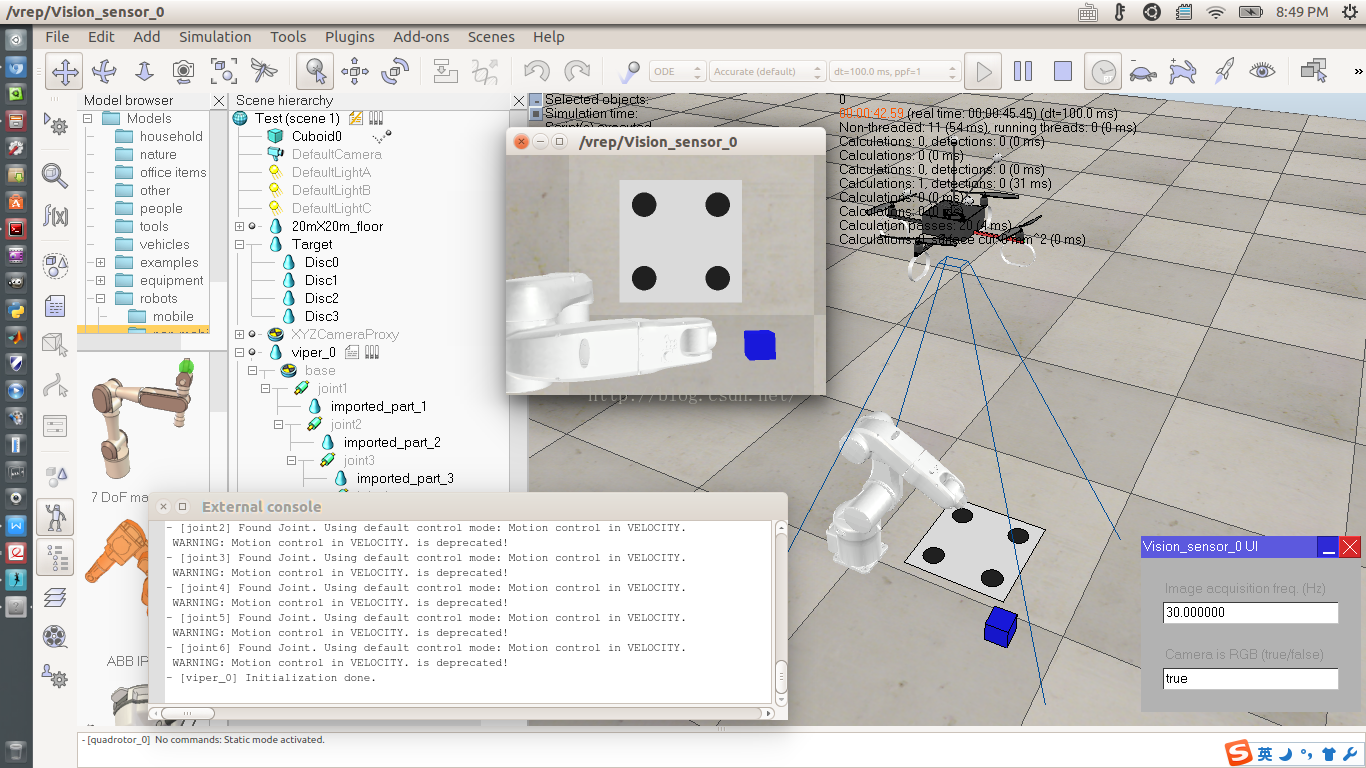
Task: Open the Add menu
Action: click(147, 37)
